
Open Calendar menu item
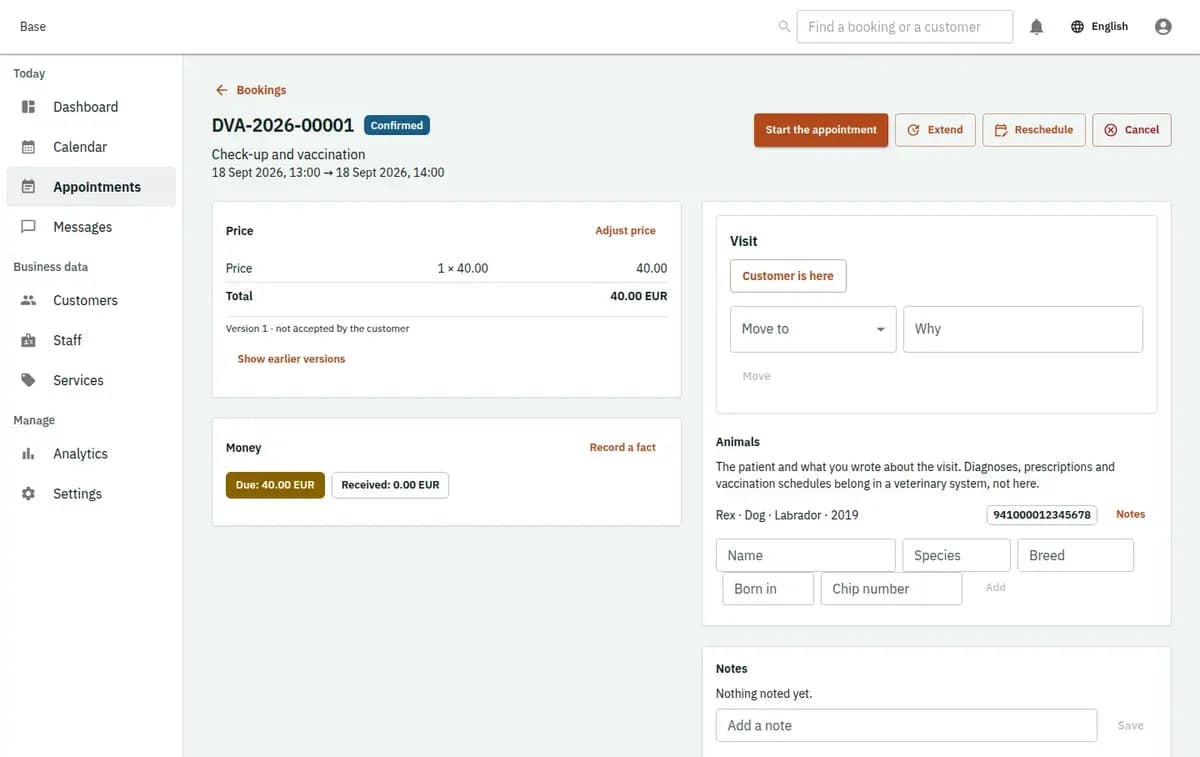91,147
